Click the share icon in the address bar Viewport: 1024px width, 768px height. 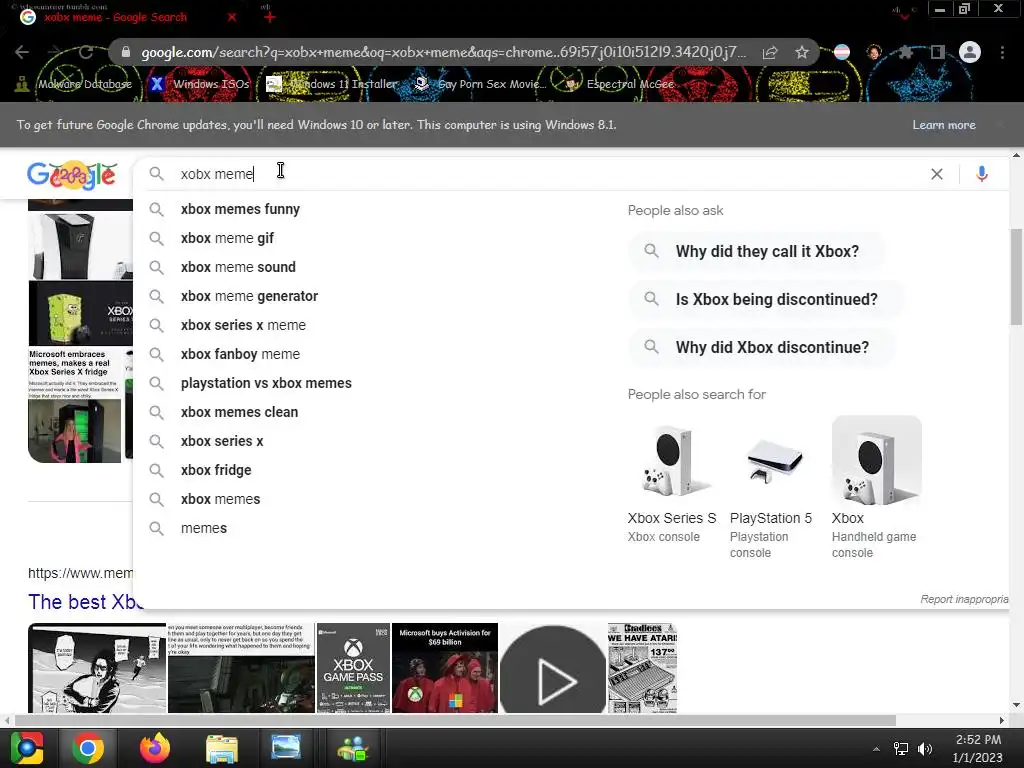click(x=770, y=52)
